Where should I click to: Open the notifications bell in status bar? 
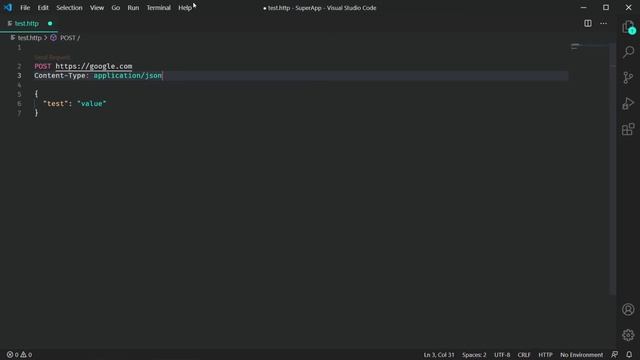click(629, 355)
